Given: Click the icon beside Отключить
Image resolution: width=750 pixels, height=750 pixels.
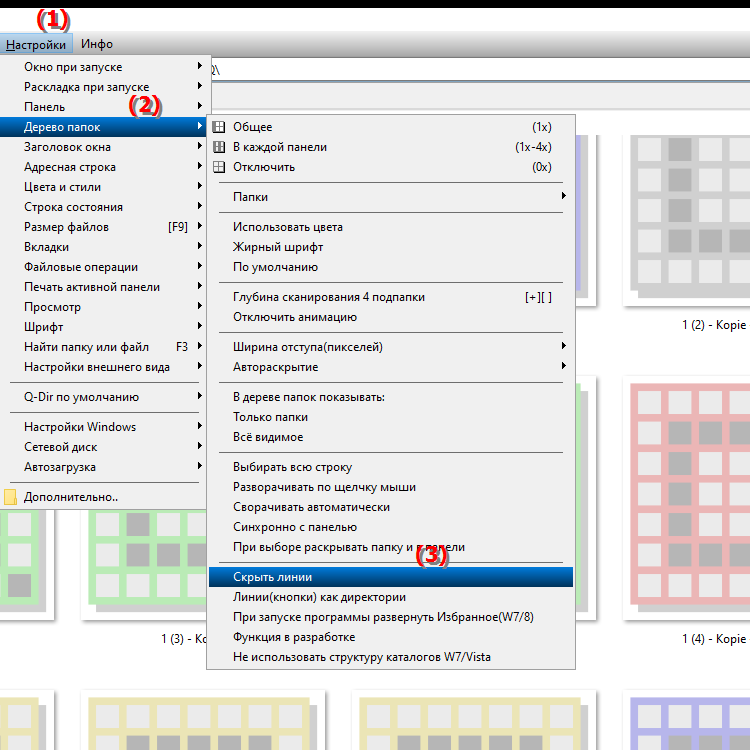Looking at the screenshot, I should (219, 167).
